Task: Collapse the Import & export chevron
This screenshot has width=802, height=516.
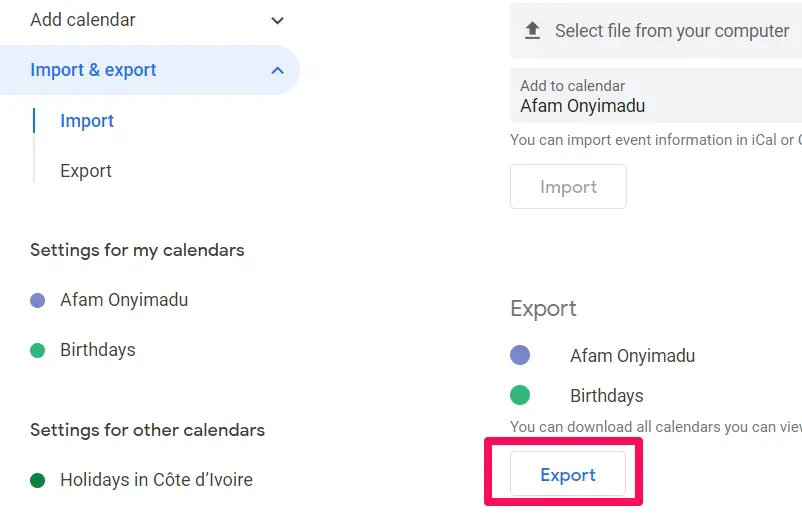Action: pyautogui.click(x=277, y=70)
